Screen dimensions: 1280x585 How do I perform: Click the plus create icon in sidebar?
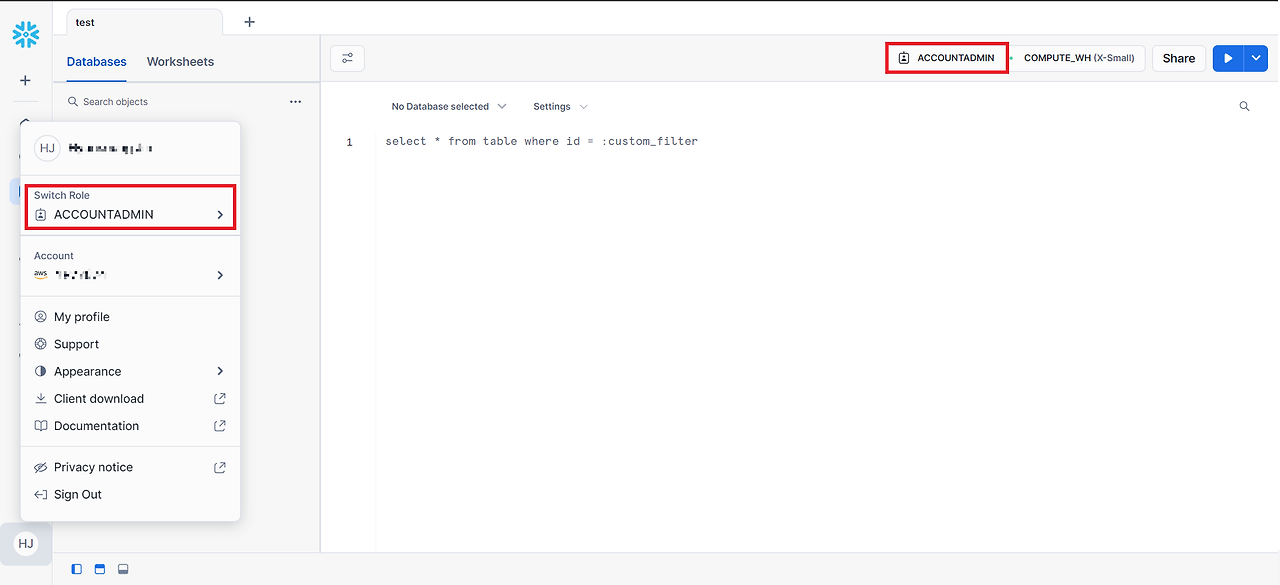pos(25,80)
